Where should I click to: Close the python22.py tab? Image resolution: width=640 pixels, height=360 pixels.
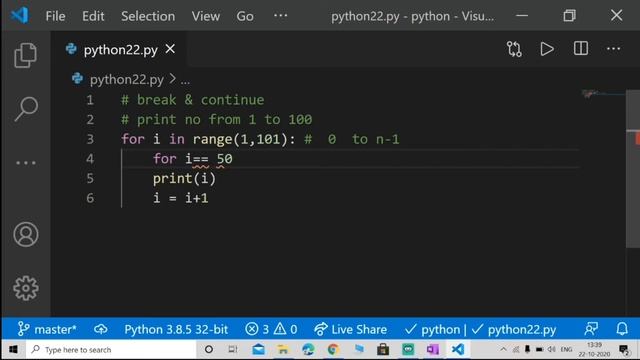170,49
